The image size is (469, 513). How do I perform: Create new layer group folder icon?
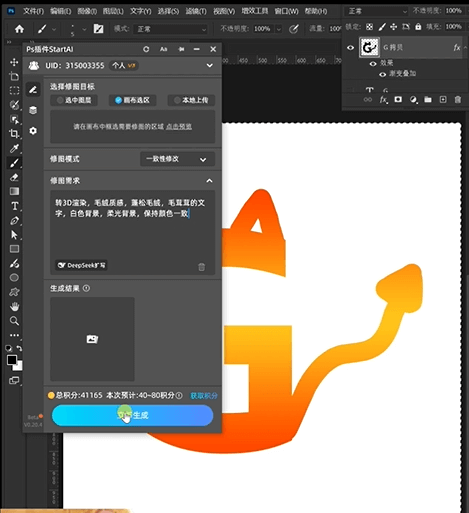[428, 99]
